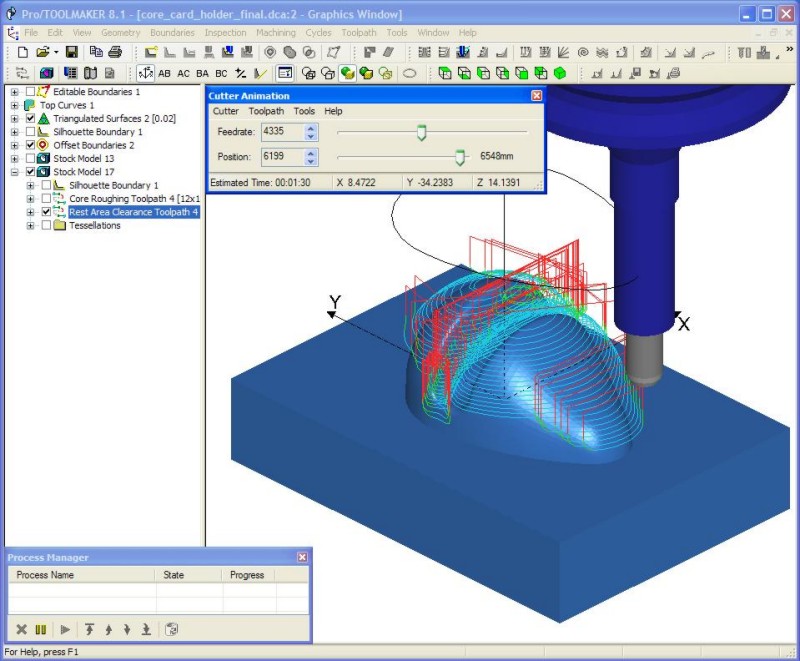This screenshot has height=661, width=800.
Task: Click the play arrow in Process Manager
Action: click(65, 630)
